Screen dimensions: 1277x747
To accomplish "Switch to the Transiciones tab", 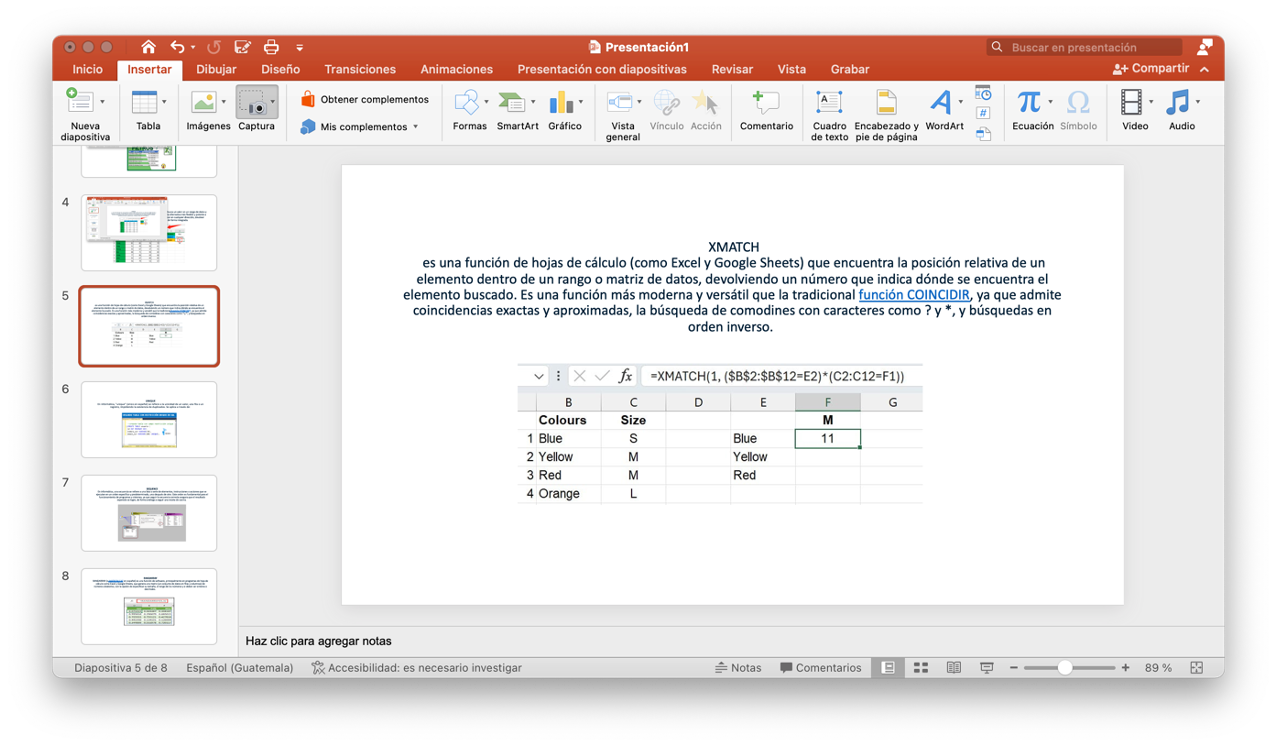I will pos(360,70).
